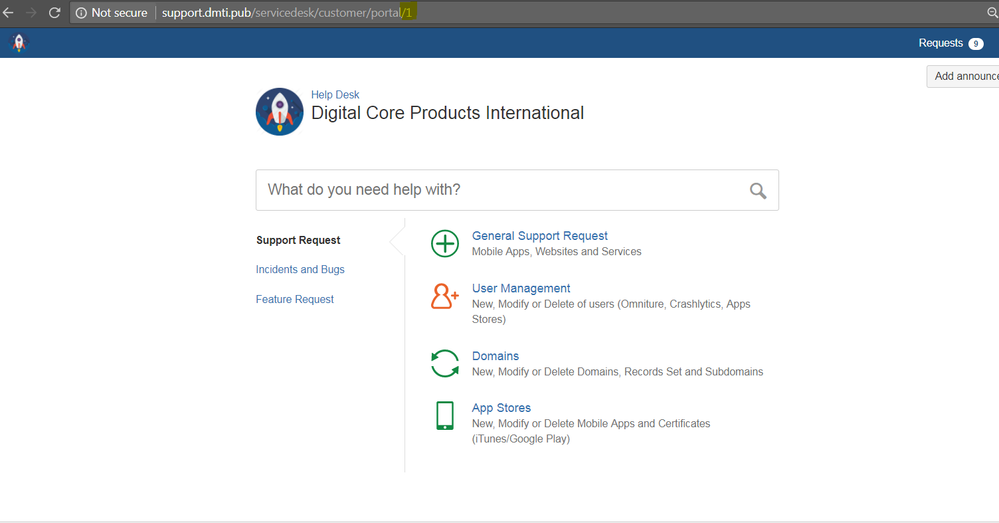Viewport: 999px width, 523px height.
Task: Click the Add announcement button
Action: [x=963, y=76]
